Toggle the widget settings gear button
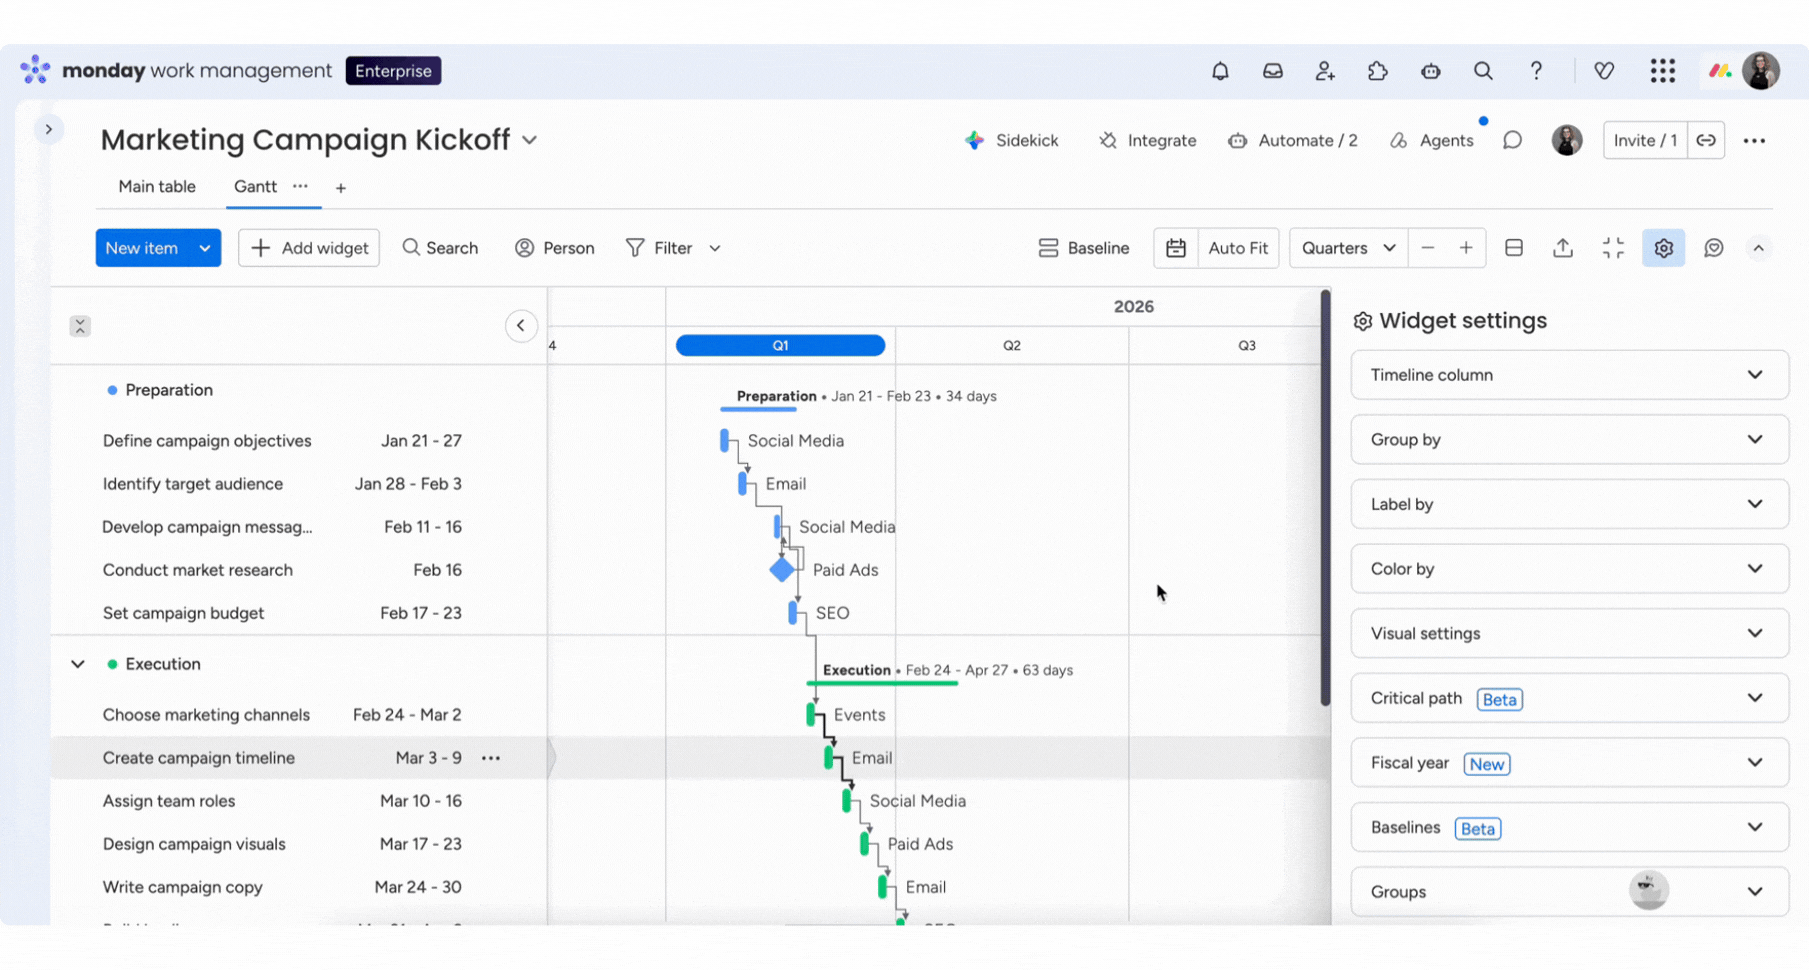Viewport: 1809px width, 970px height. pyautogui.click(x=1663, y=248)
